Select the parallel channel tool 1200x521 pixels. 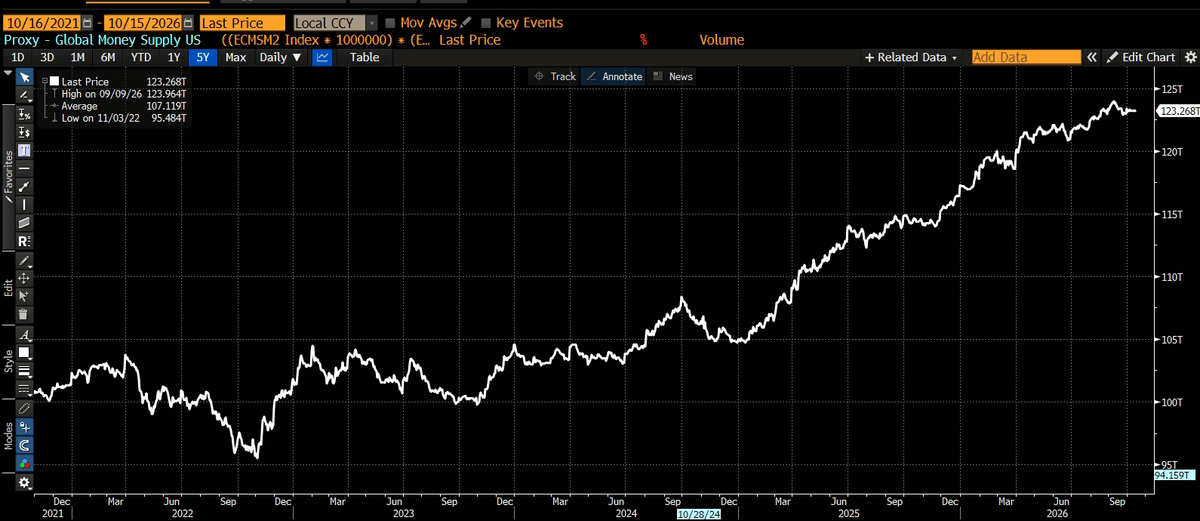click(25, 222)
